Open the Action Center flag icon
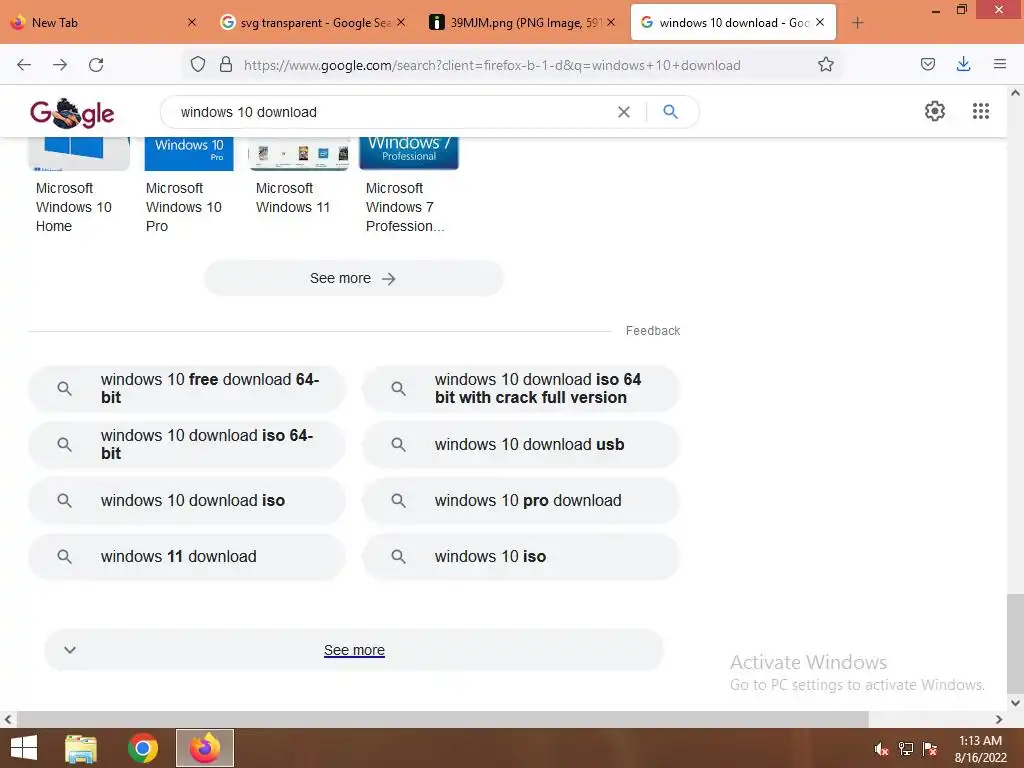Viewport: 1024px width, 768px height. (x=930, y=749)
